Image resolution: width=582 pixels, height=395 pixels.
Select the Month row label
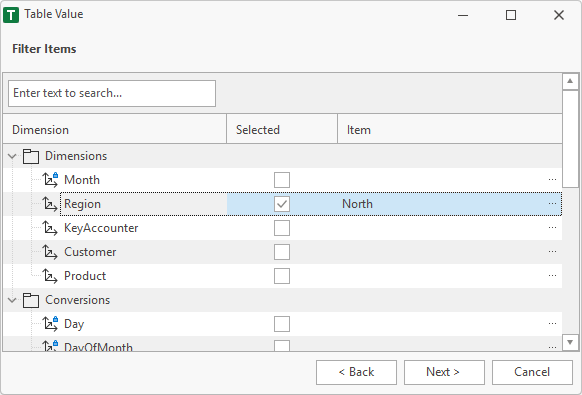pos(82,180)
